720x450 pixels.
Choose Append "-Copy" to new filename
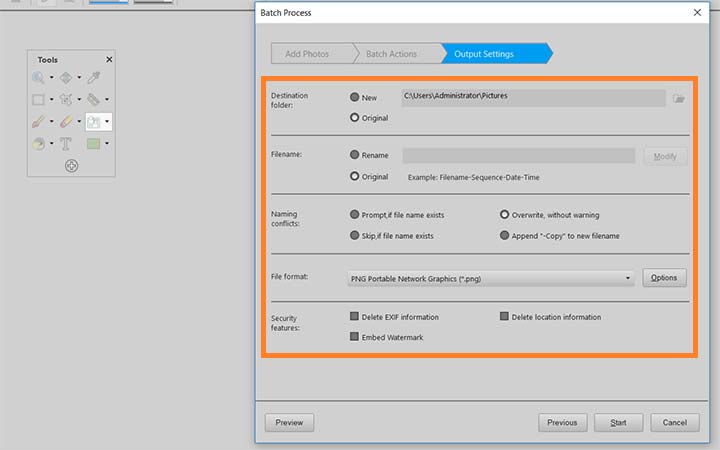coord(504,235)
